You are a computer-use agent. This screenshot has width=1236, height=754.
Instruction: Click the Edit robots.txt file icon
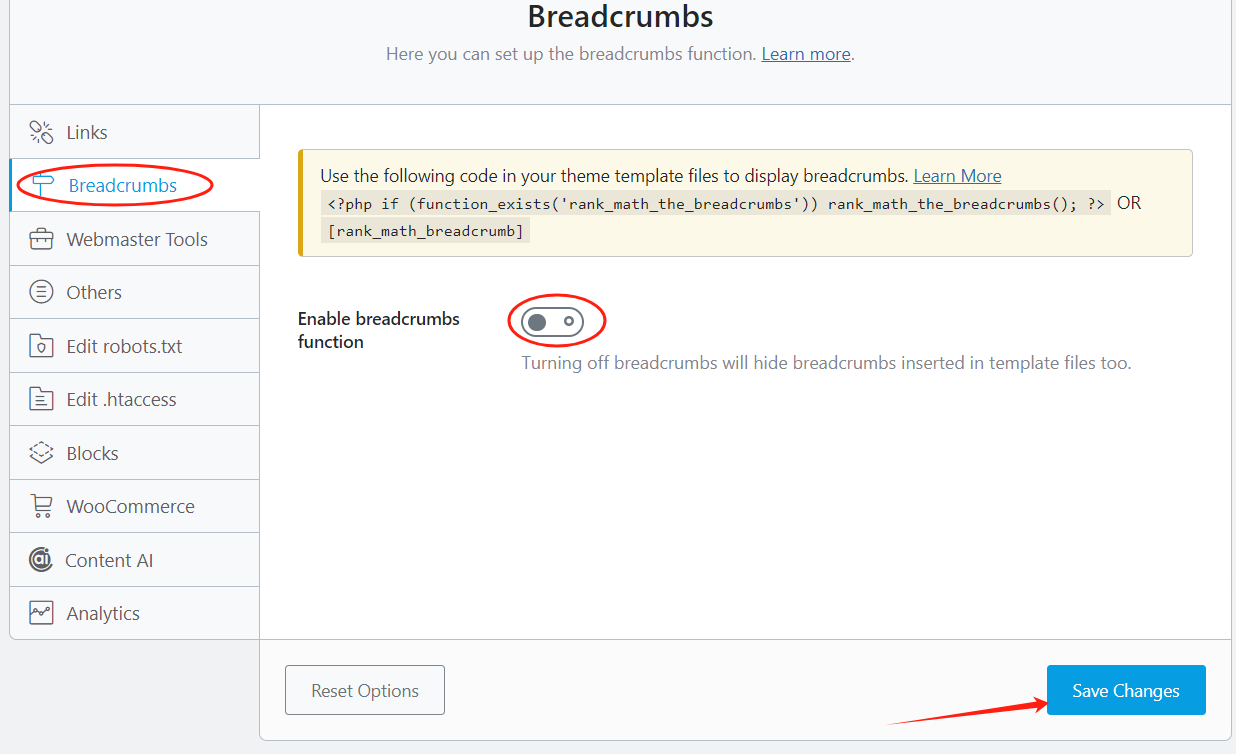(x=41, y=346)
